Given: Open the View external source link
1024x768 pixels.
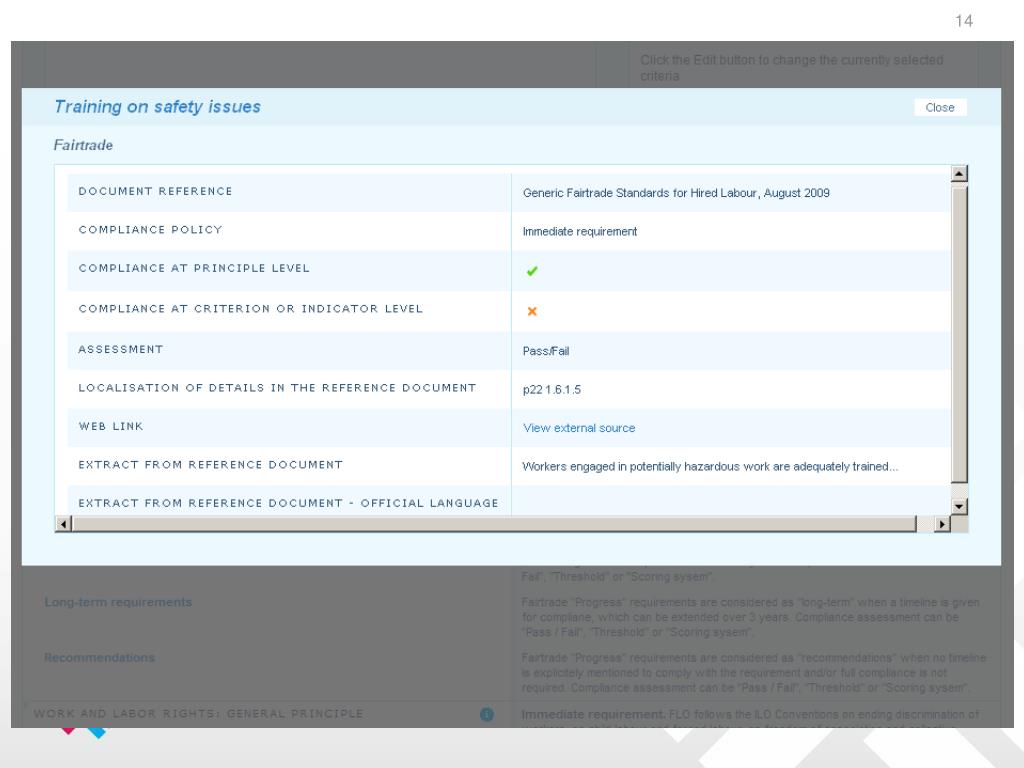Looking at the screenshot, I should click(579, 428).
